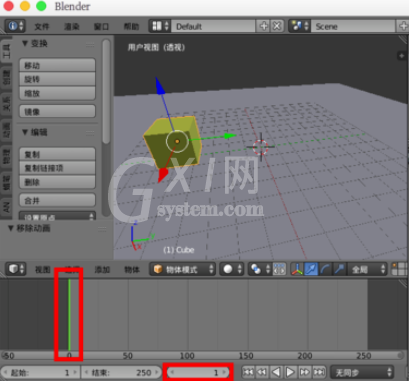Viewport: 409px width, 381px height.
Task: Open the 无同步 sync mode dropdown
Action: pos(362,372)
